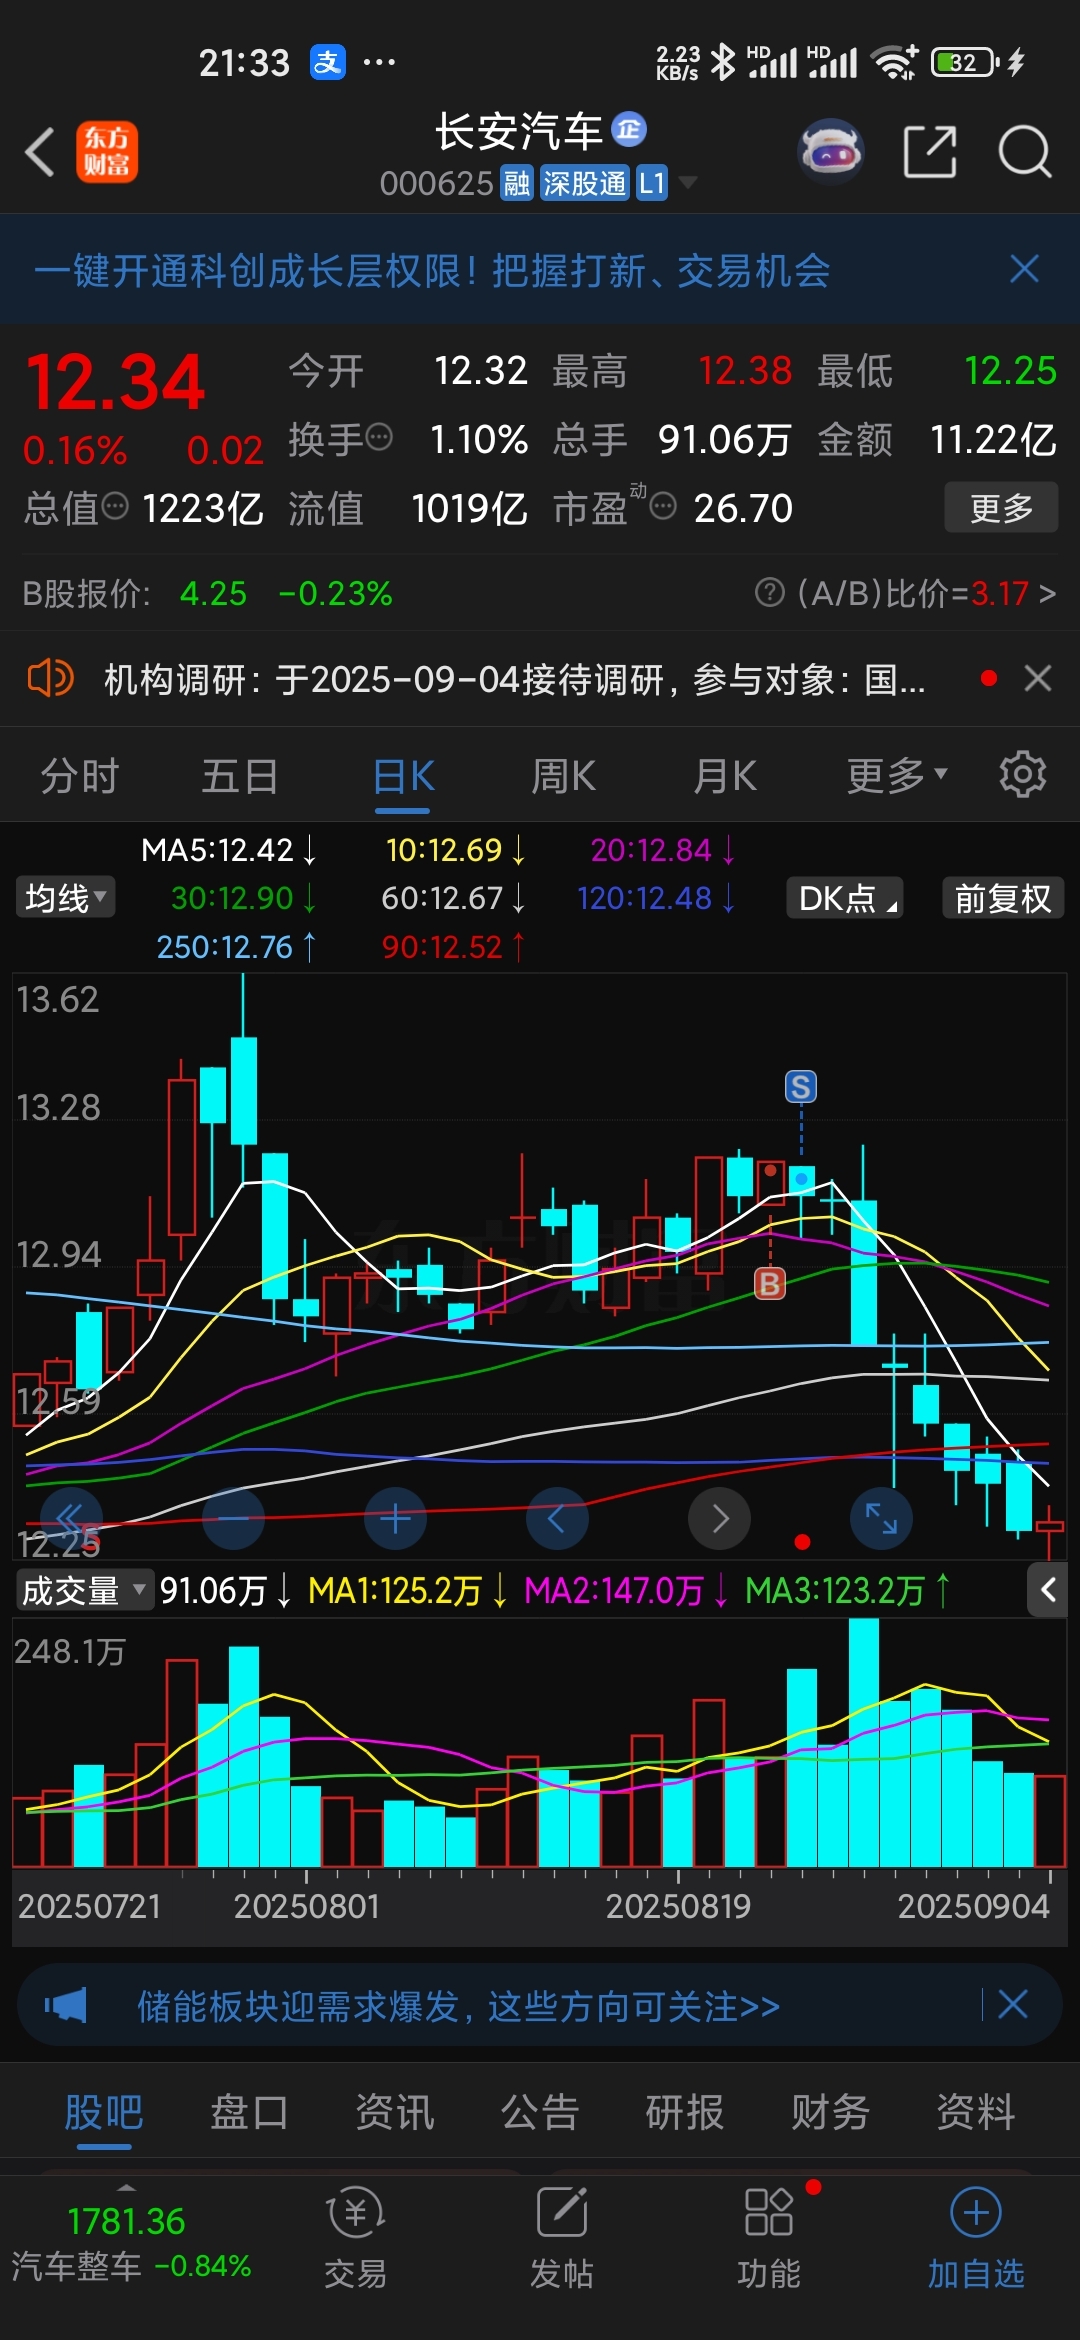Switch to the 公告 tab
The image size is (1080, 2340).
pyautogui.click(x=540, y=2113)
